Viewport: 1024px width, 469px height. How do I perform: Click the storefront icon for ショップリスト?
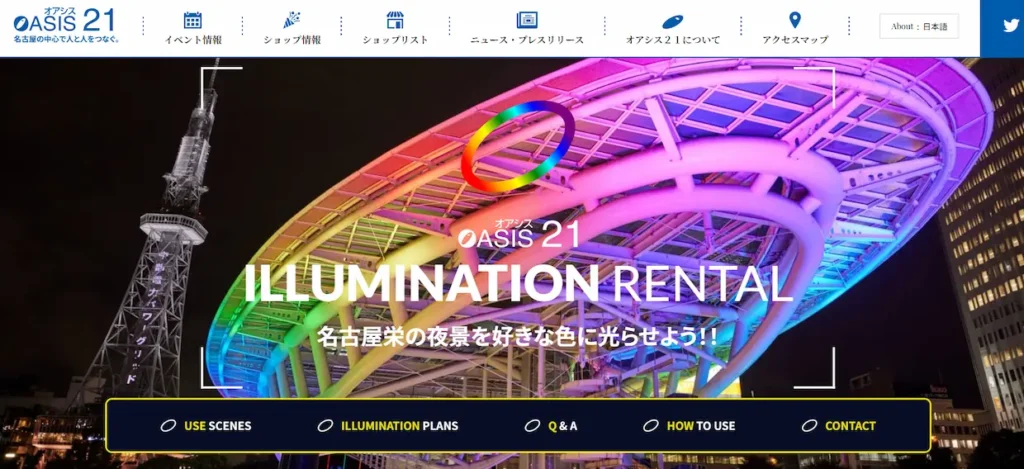[x=395, y=20]
